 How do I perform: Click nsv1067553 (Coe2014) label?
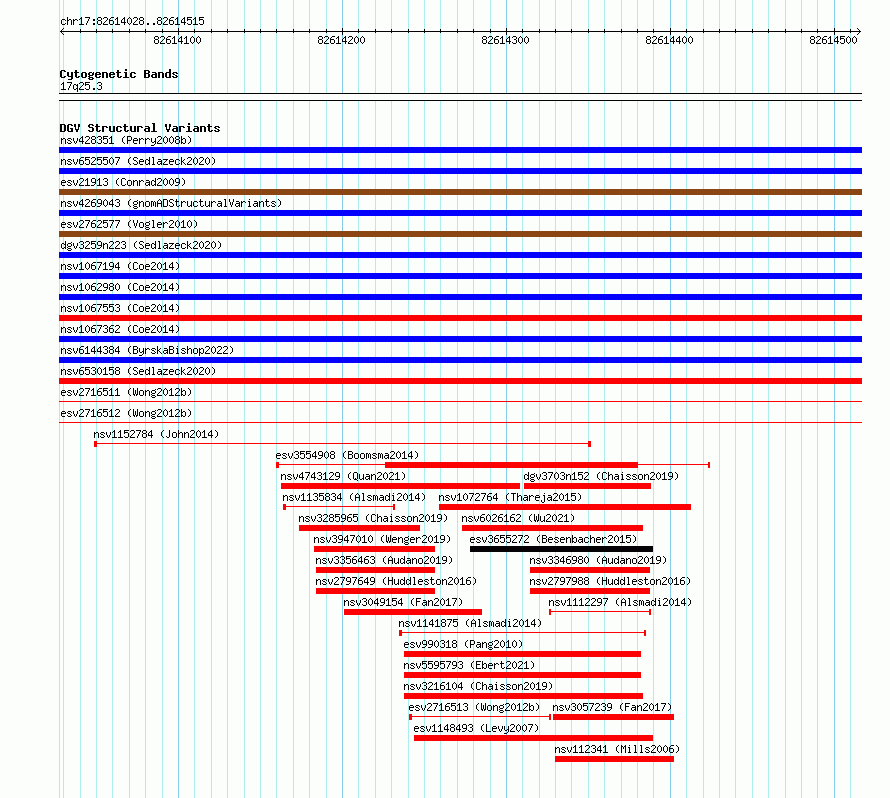tap(120, 308)
